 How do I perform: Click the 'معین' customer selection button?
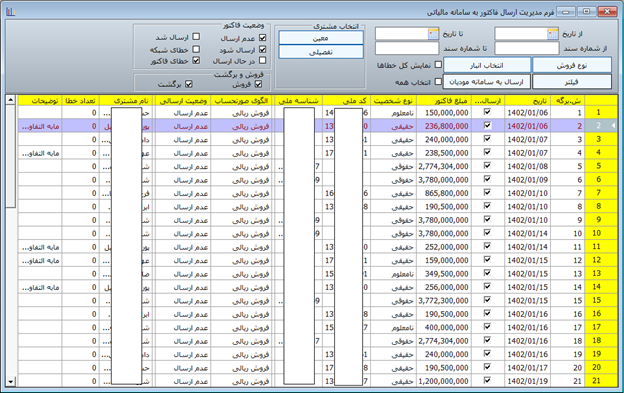[x=321, y=38]
